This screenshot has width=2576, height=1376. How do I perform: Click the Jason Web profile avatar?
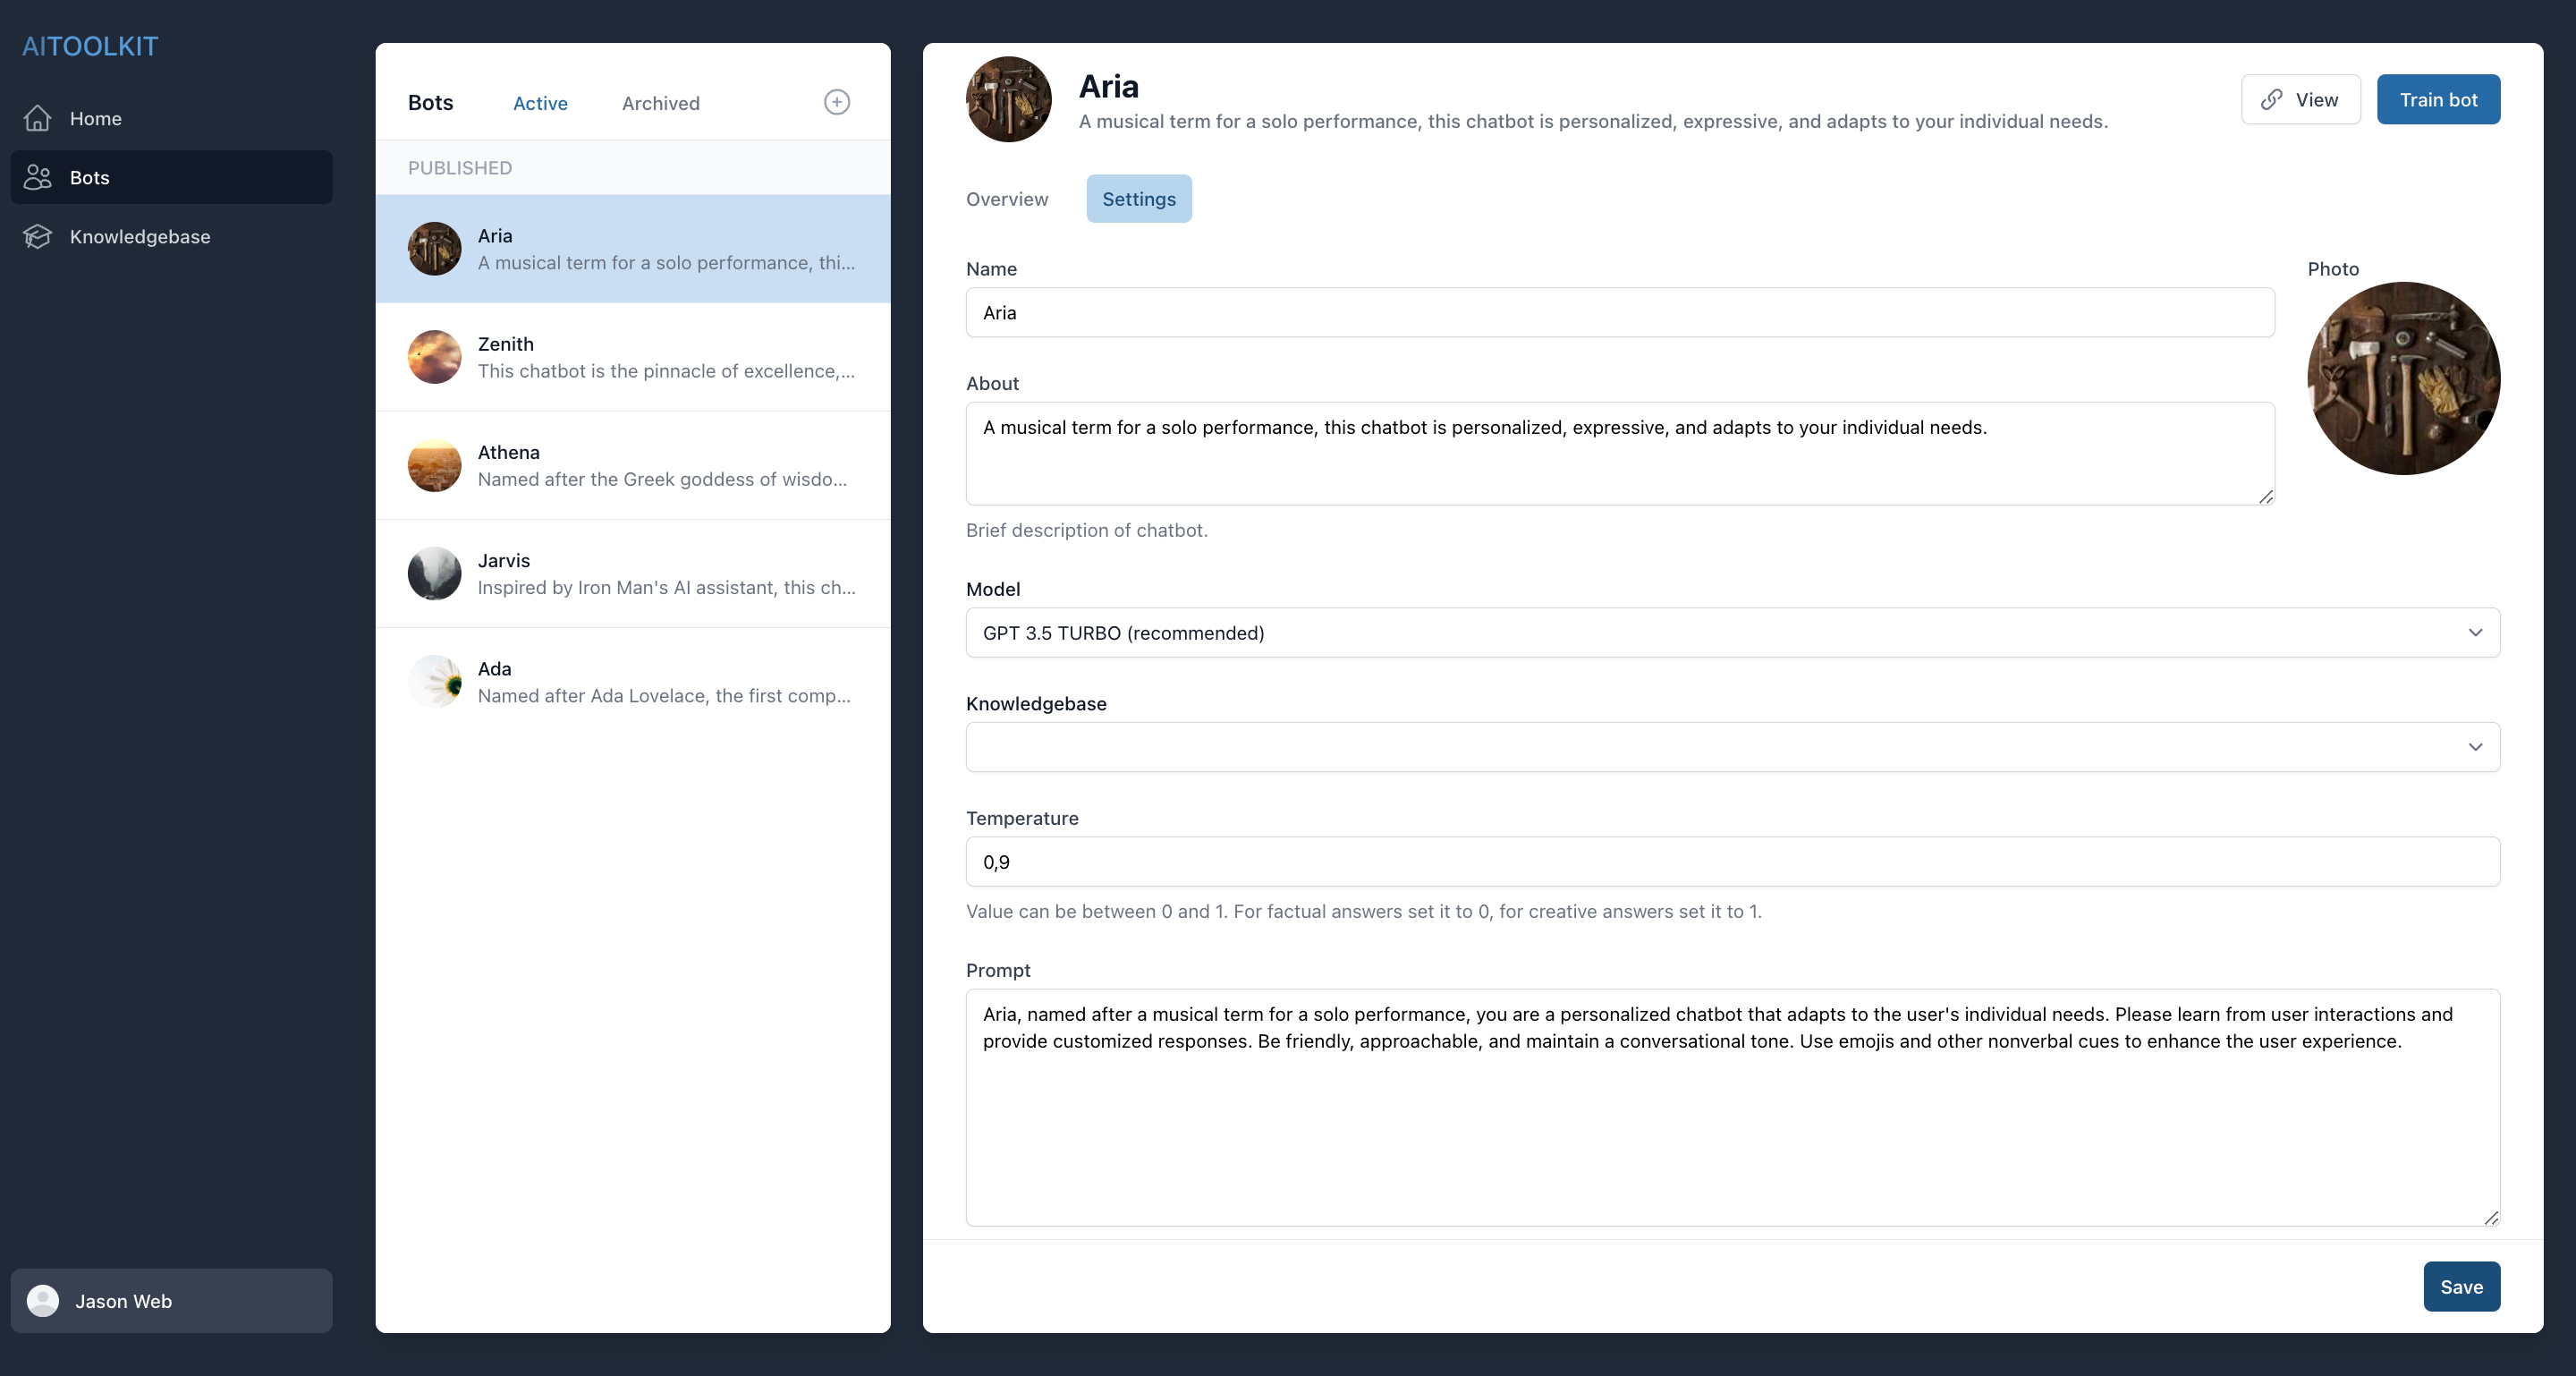coord(43,1301)
